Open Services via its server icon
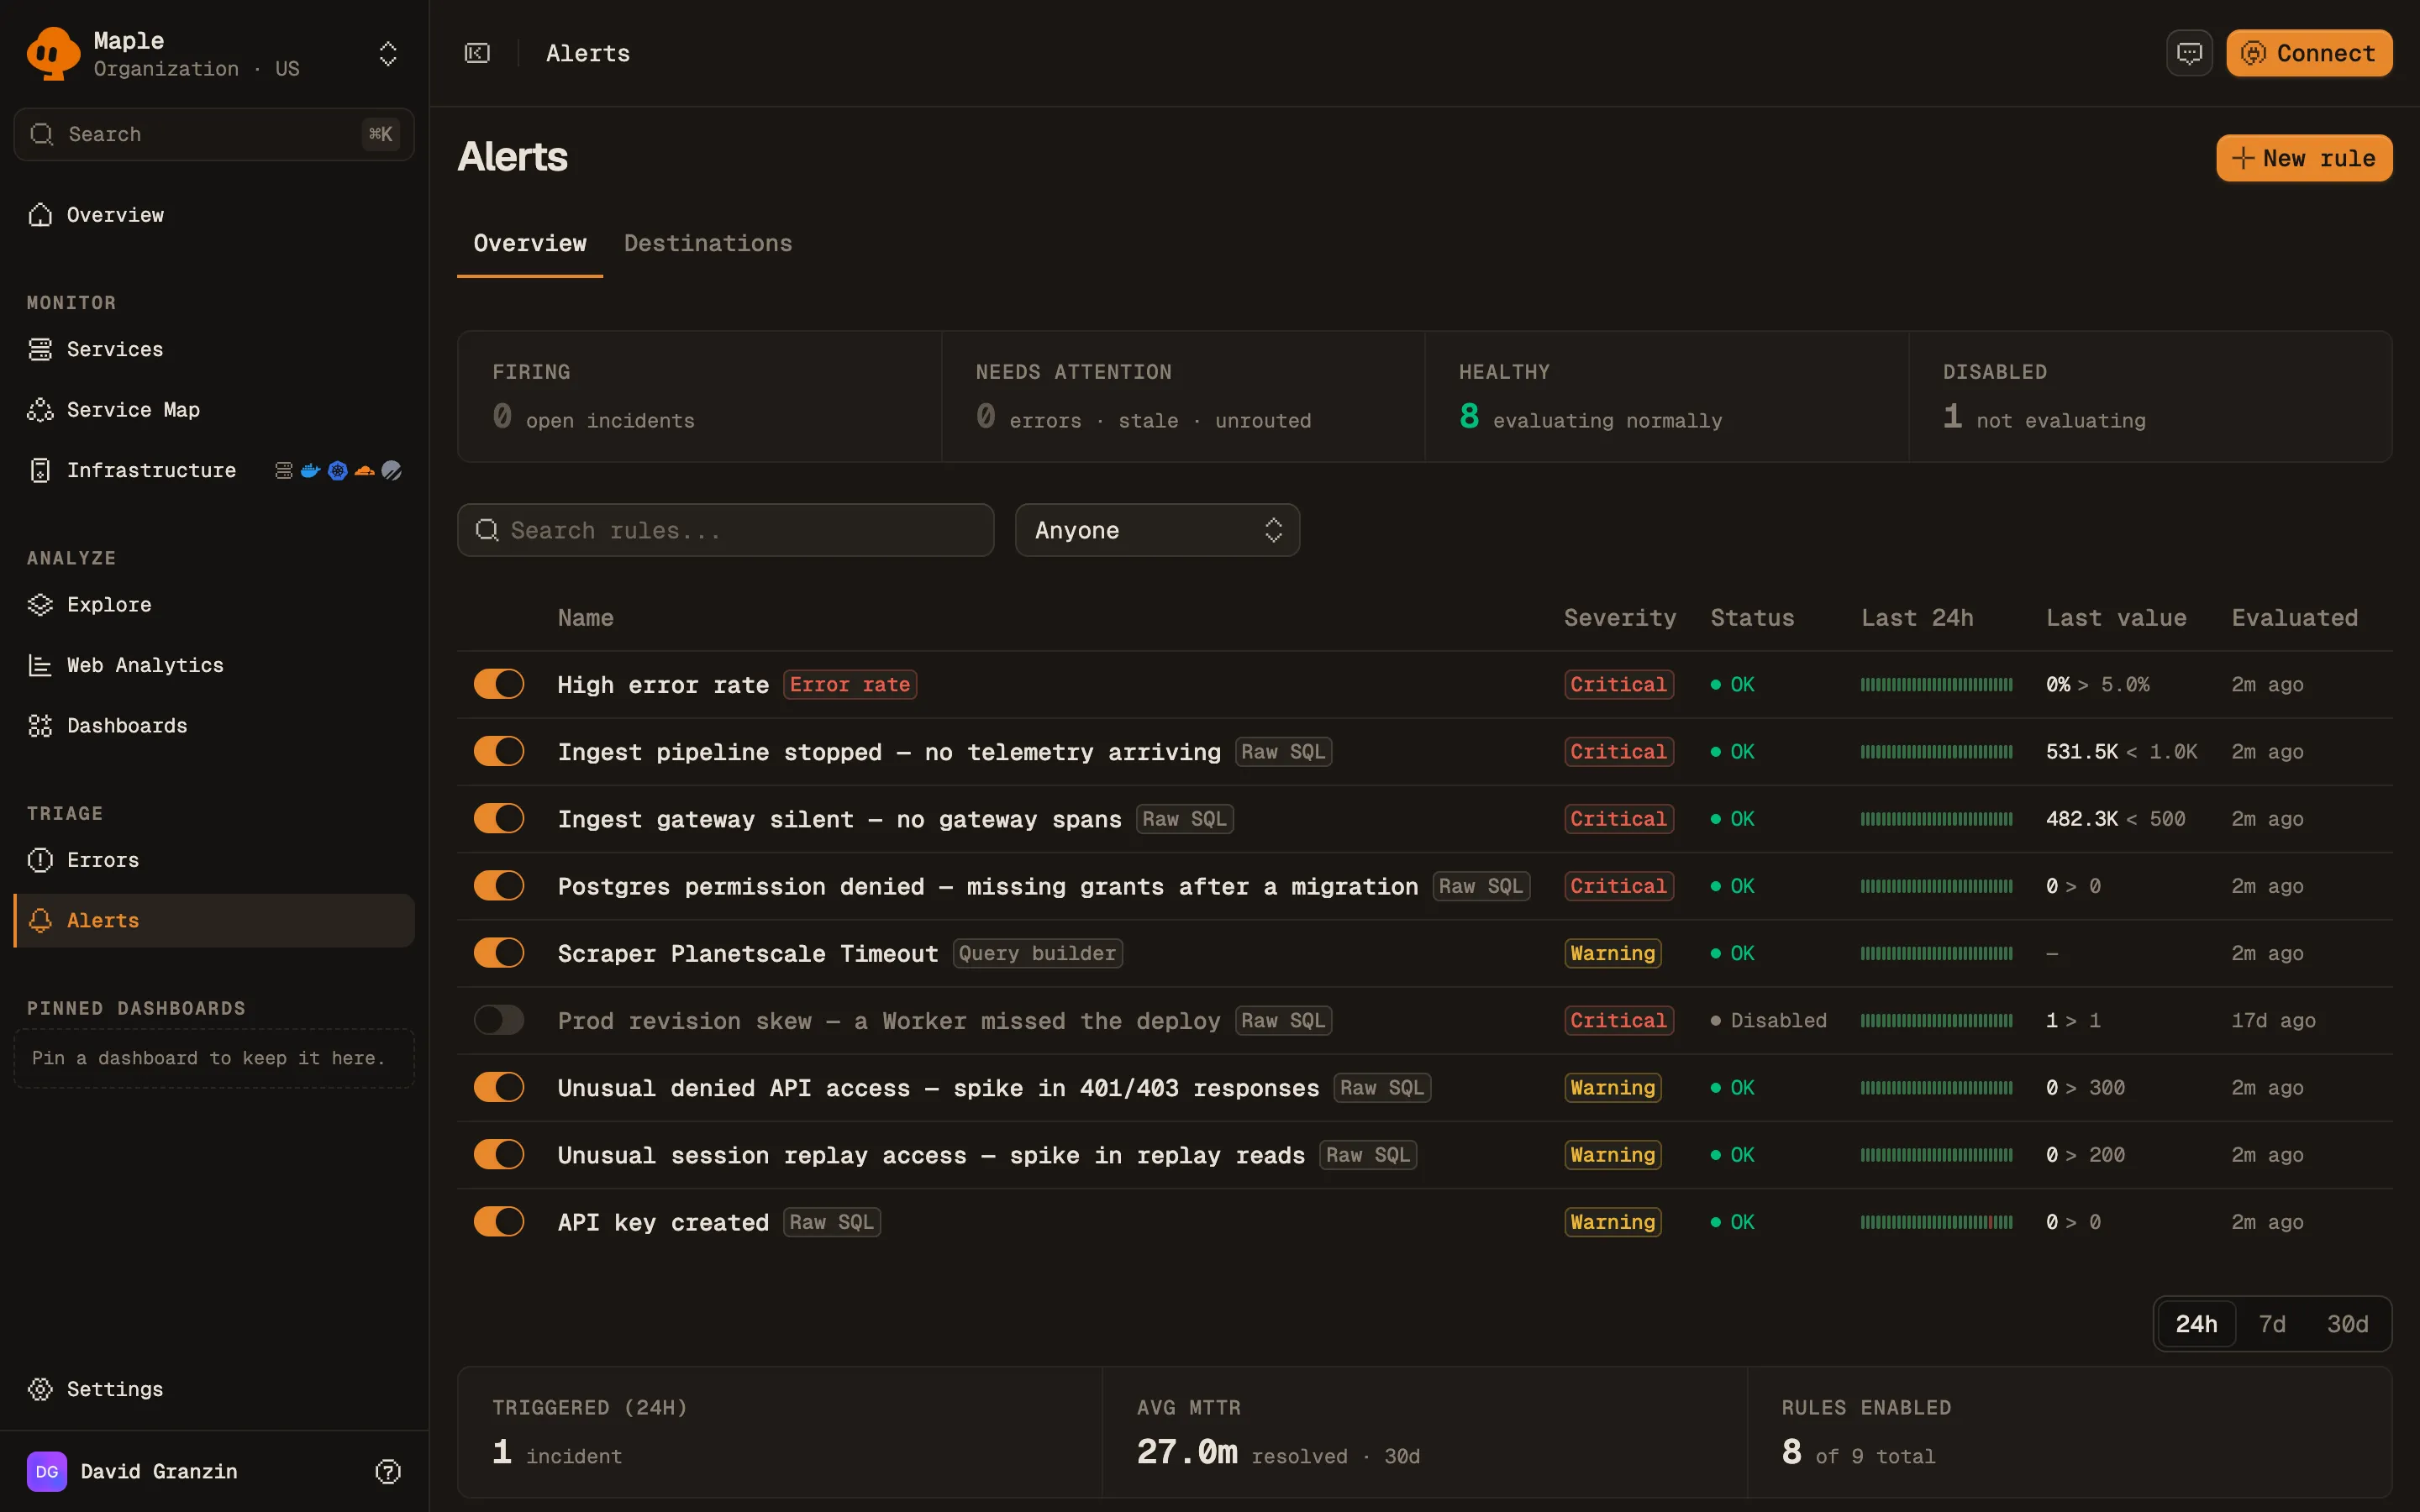 tap(40, 349)
